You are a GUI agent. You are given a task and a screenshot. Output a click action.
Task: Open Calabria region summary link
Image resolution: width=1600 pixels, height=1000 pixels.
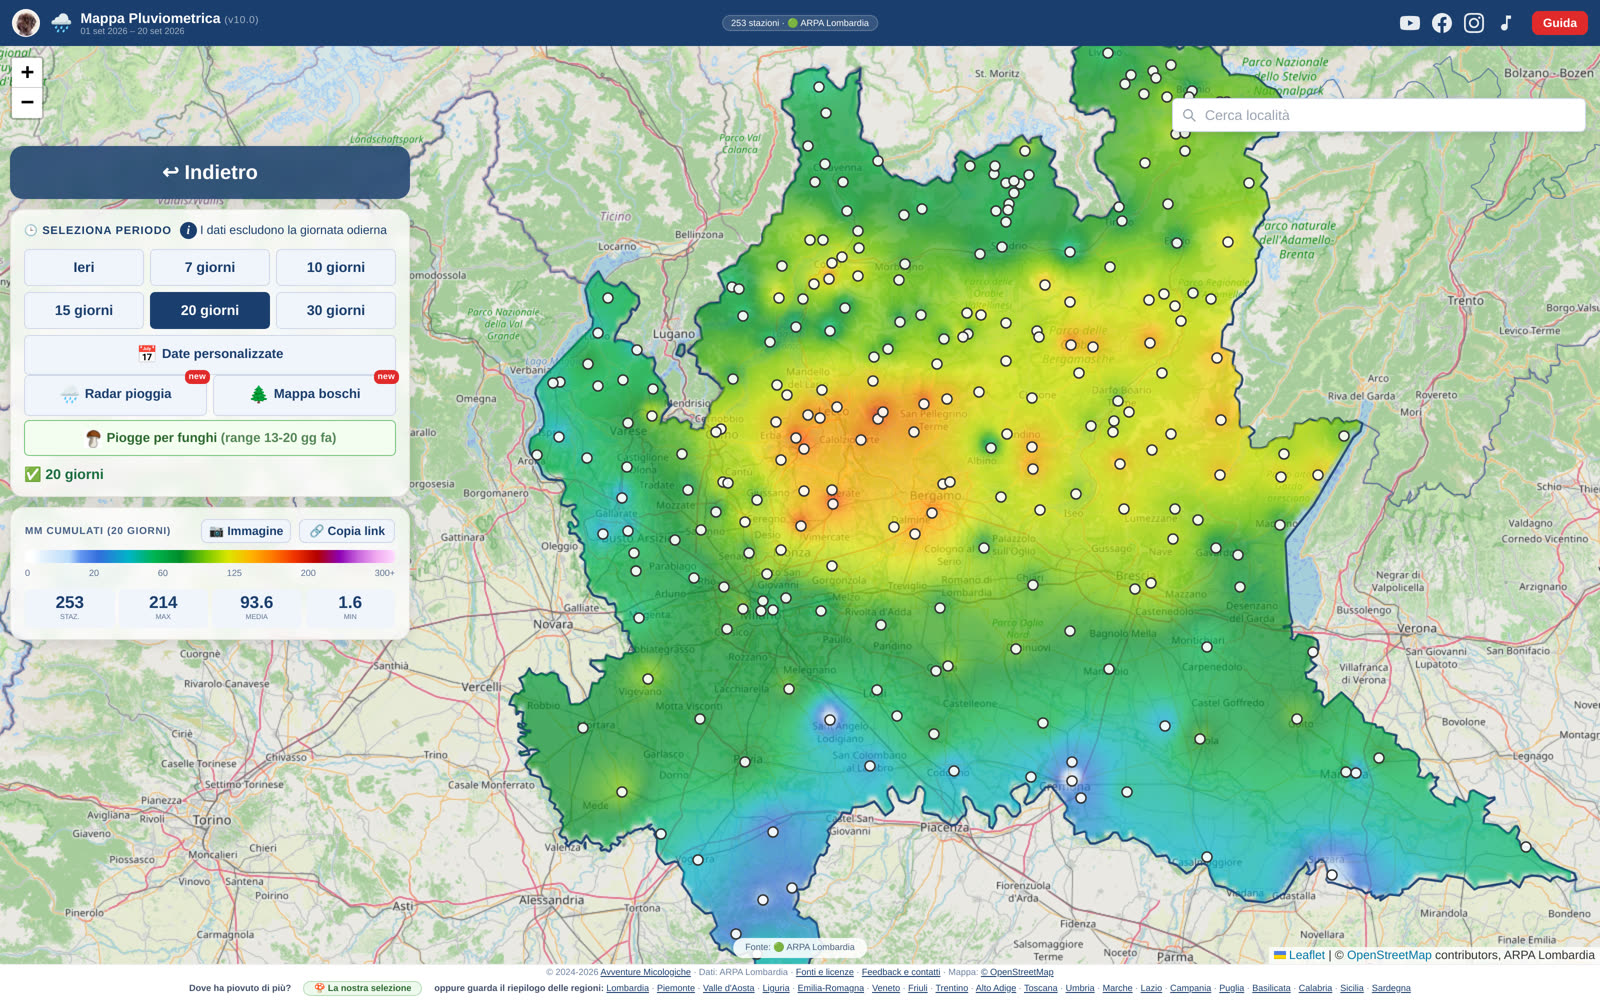[1316, 988]
